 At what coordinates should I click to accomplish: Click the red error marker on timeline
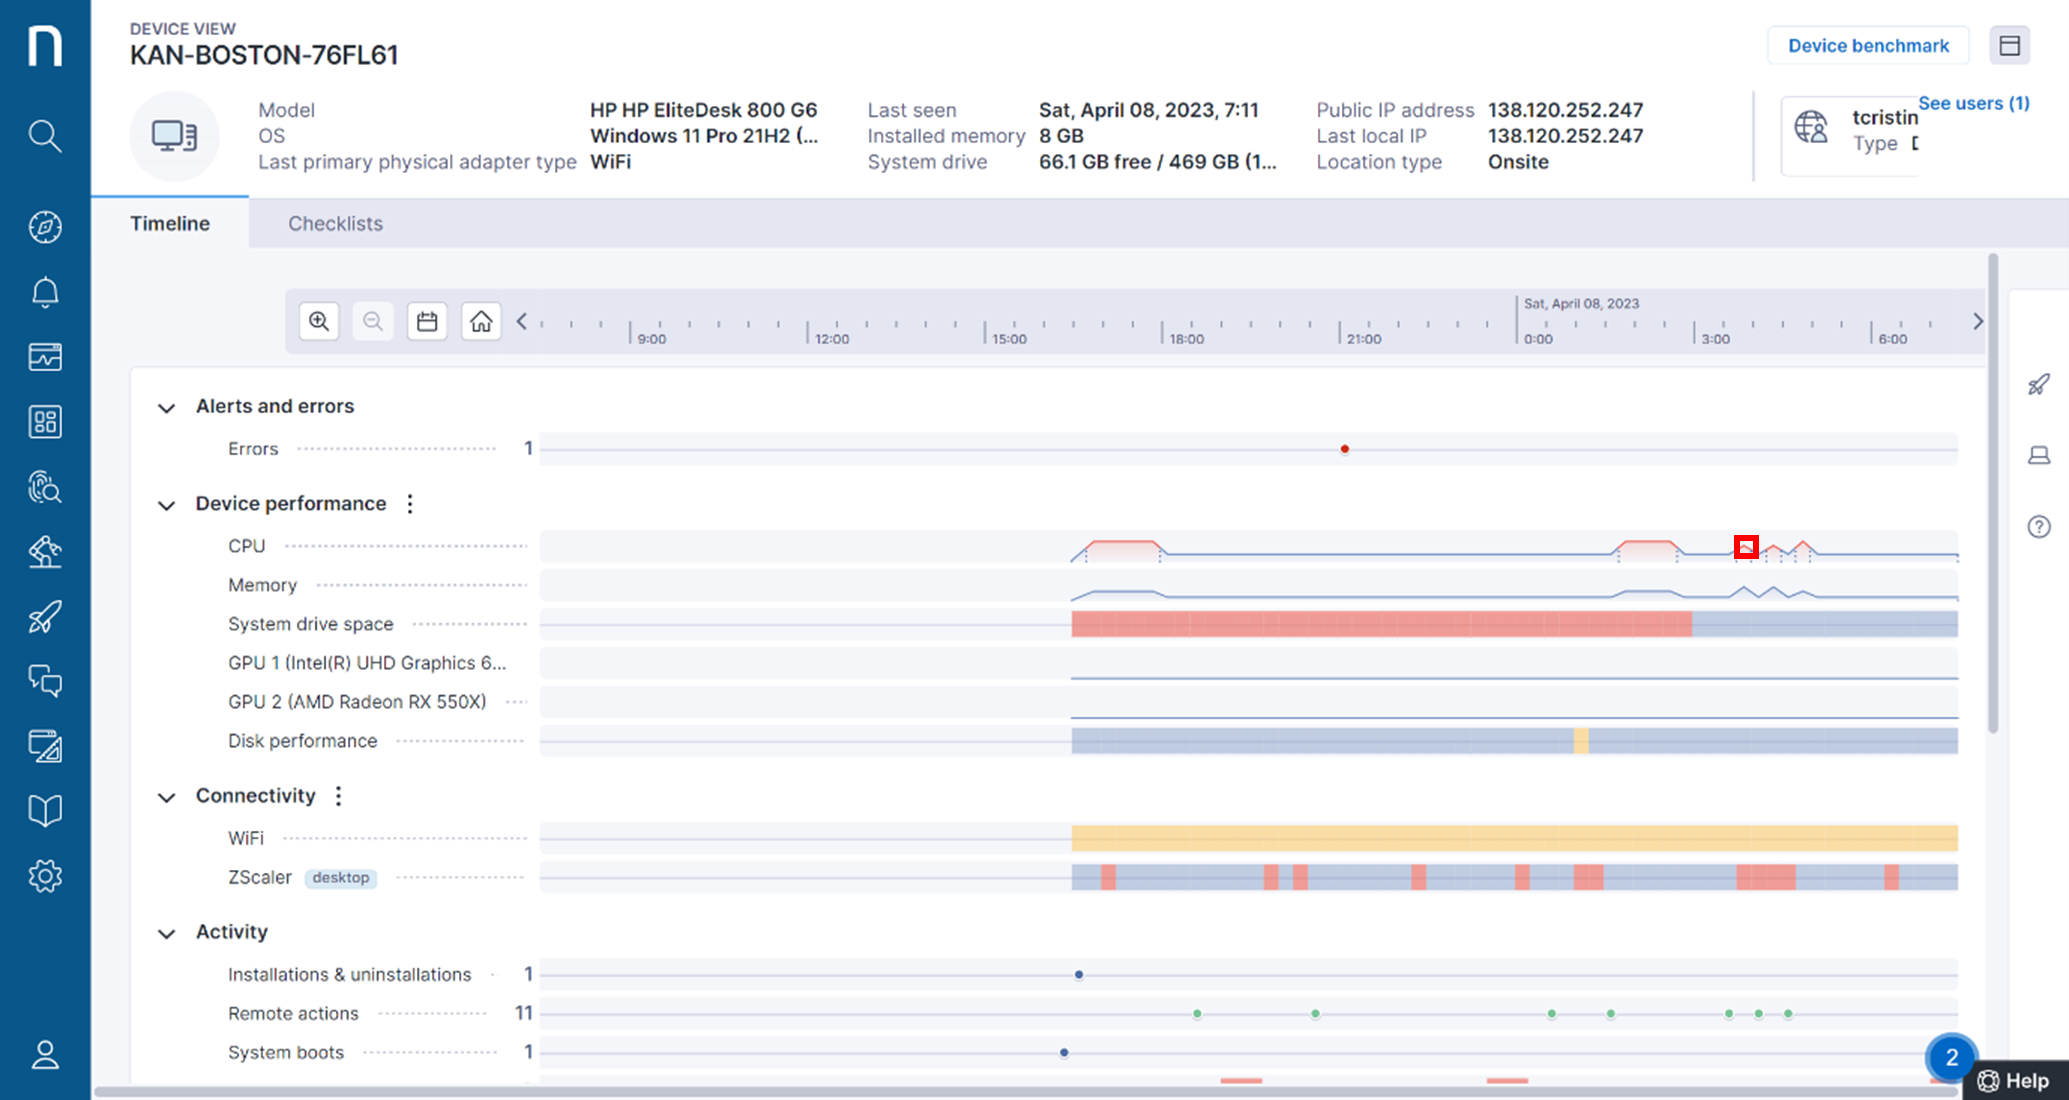1345,449
